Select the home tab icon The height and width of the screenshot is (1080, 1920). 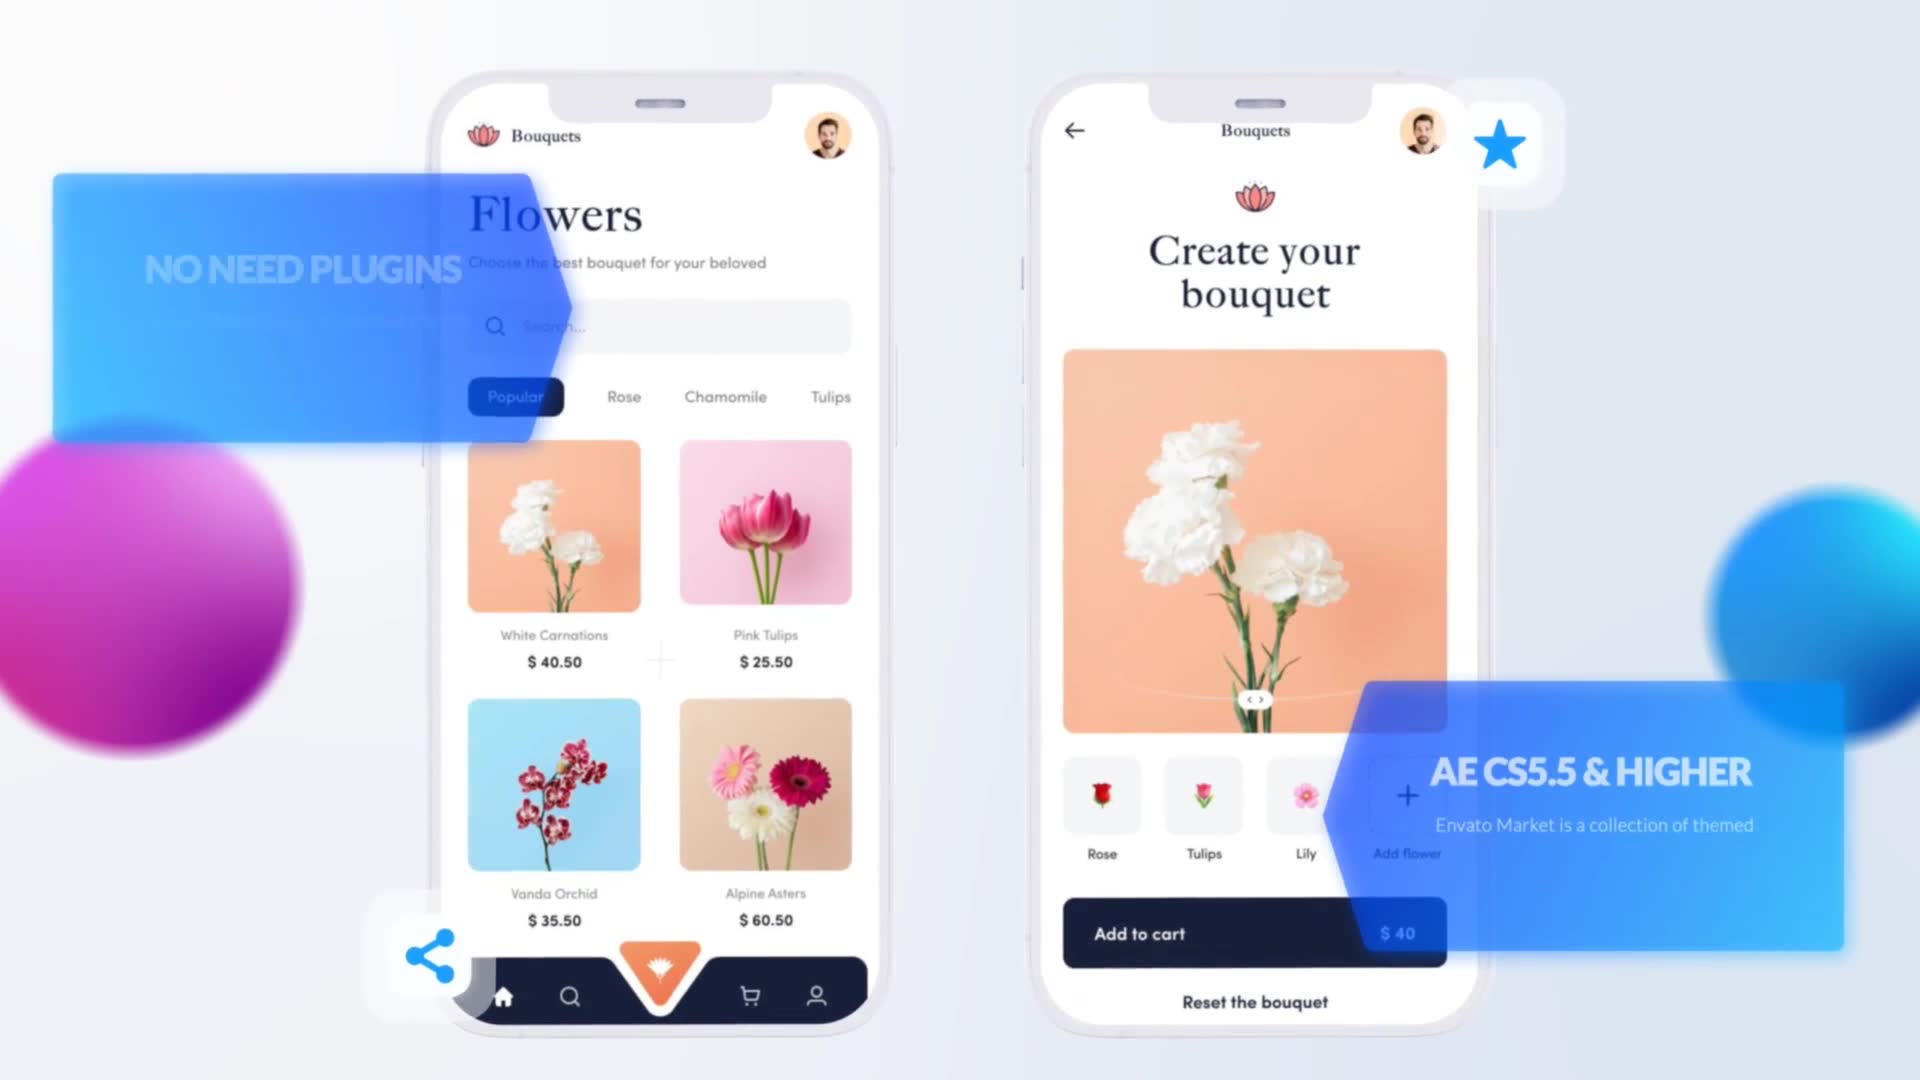click(502, 996)
